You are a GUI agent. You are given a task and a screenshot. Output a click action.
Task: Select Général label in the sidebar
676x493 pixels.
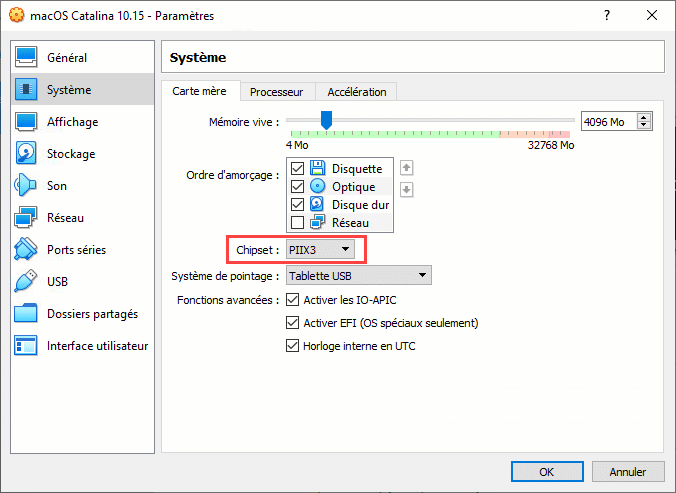[67, 58]
